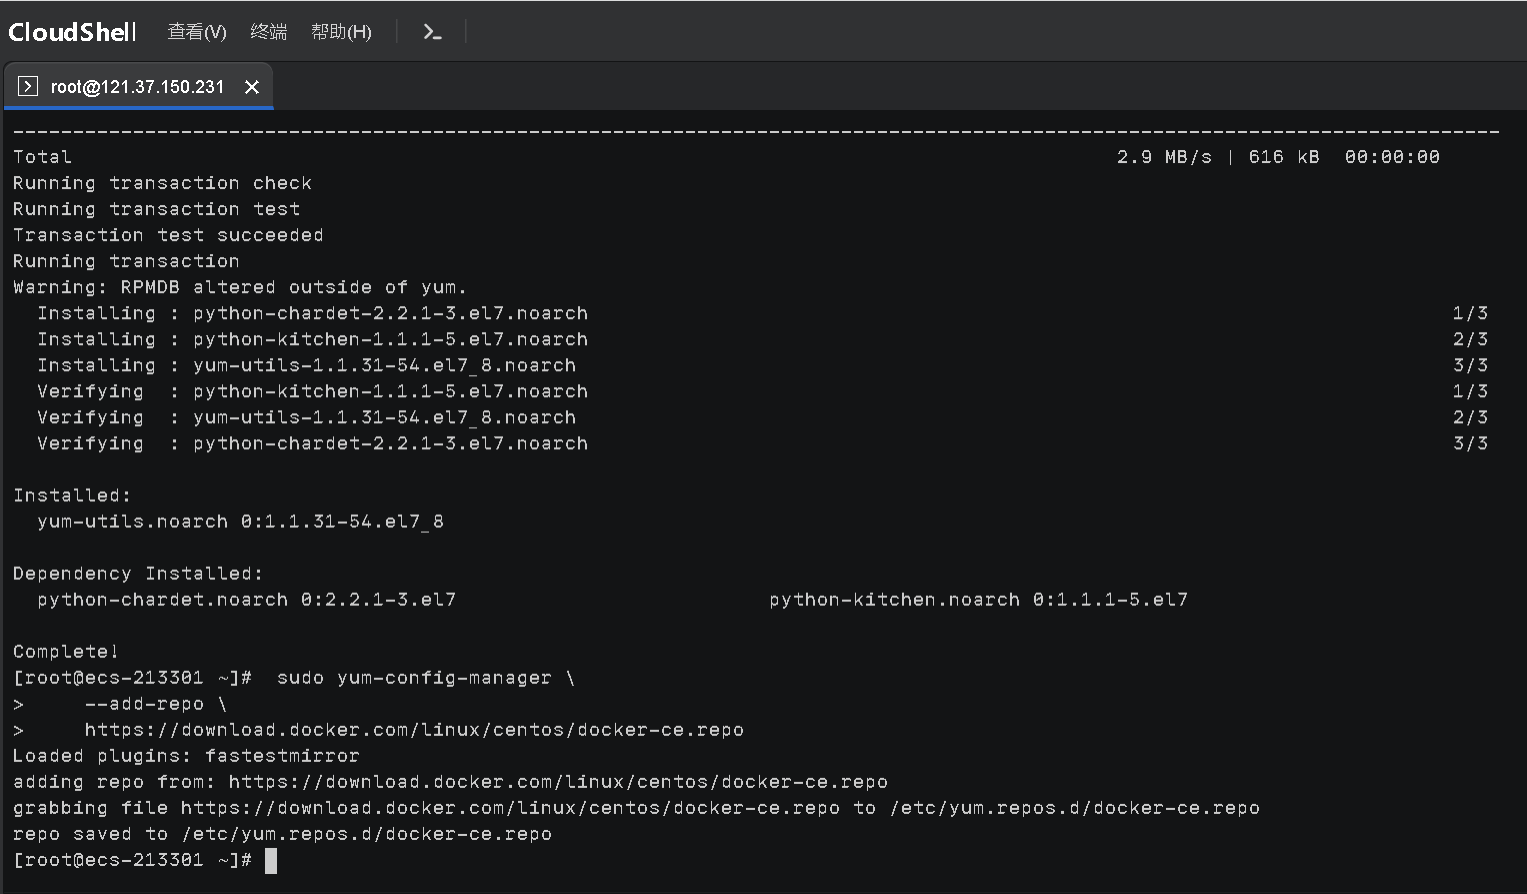This screenshot has height=894, width=1527.
Task: Close the root@121.37.150.231 session tab
Action: click(252, 87)
